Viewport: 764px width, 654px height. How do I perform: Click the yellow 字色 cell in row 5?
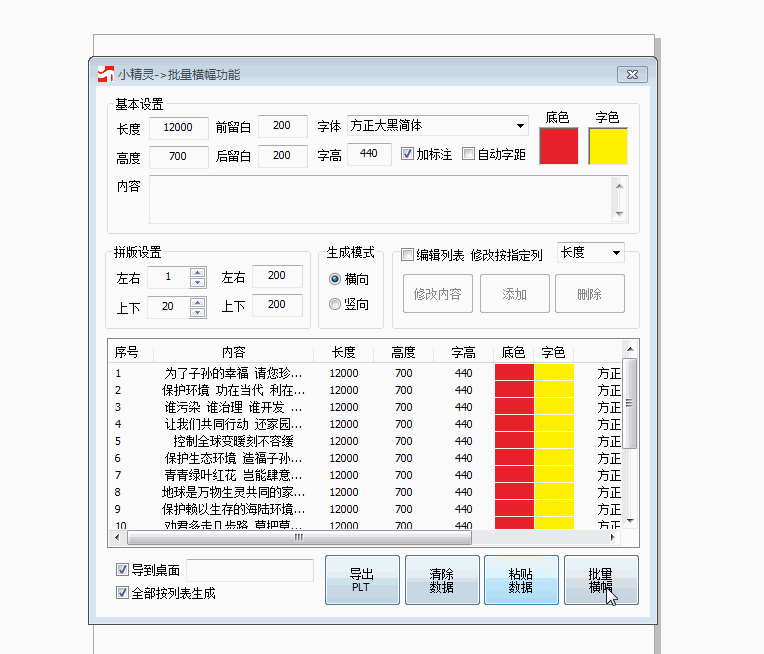(554, 441)
